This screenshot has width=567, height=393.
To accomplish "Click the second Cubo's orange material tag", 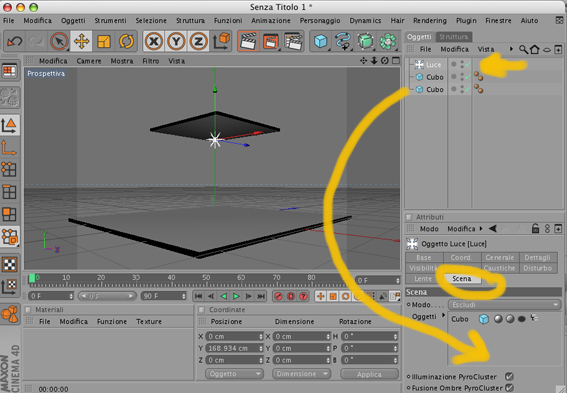I will (x=478, y=89).
